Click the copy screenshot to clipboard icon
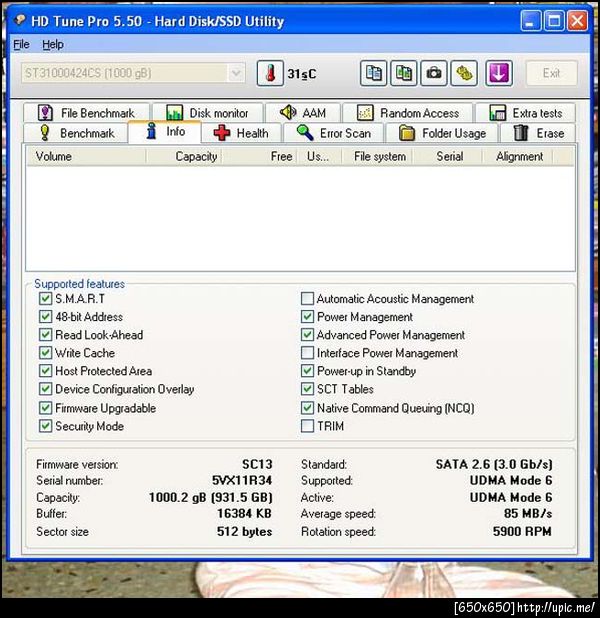Image resolution: width=600 pixels, height=618 pixels. click(x=404, y=73)
